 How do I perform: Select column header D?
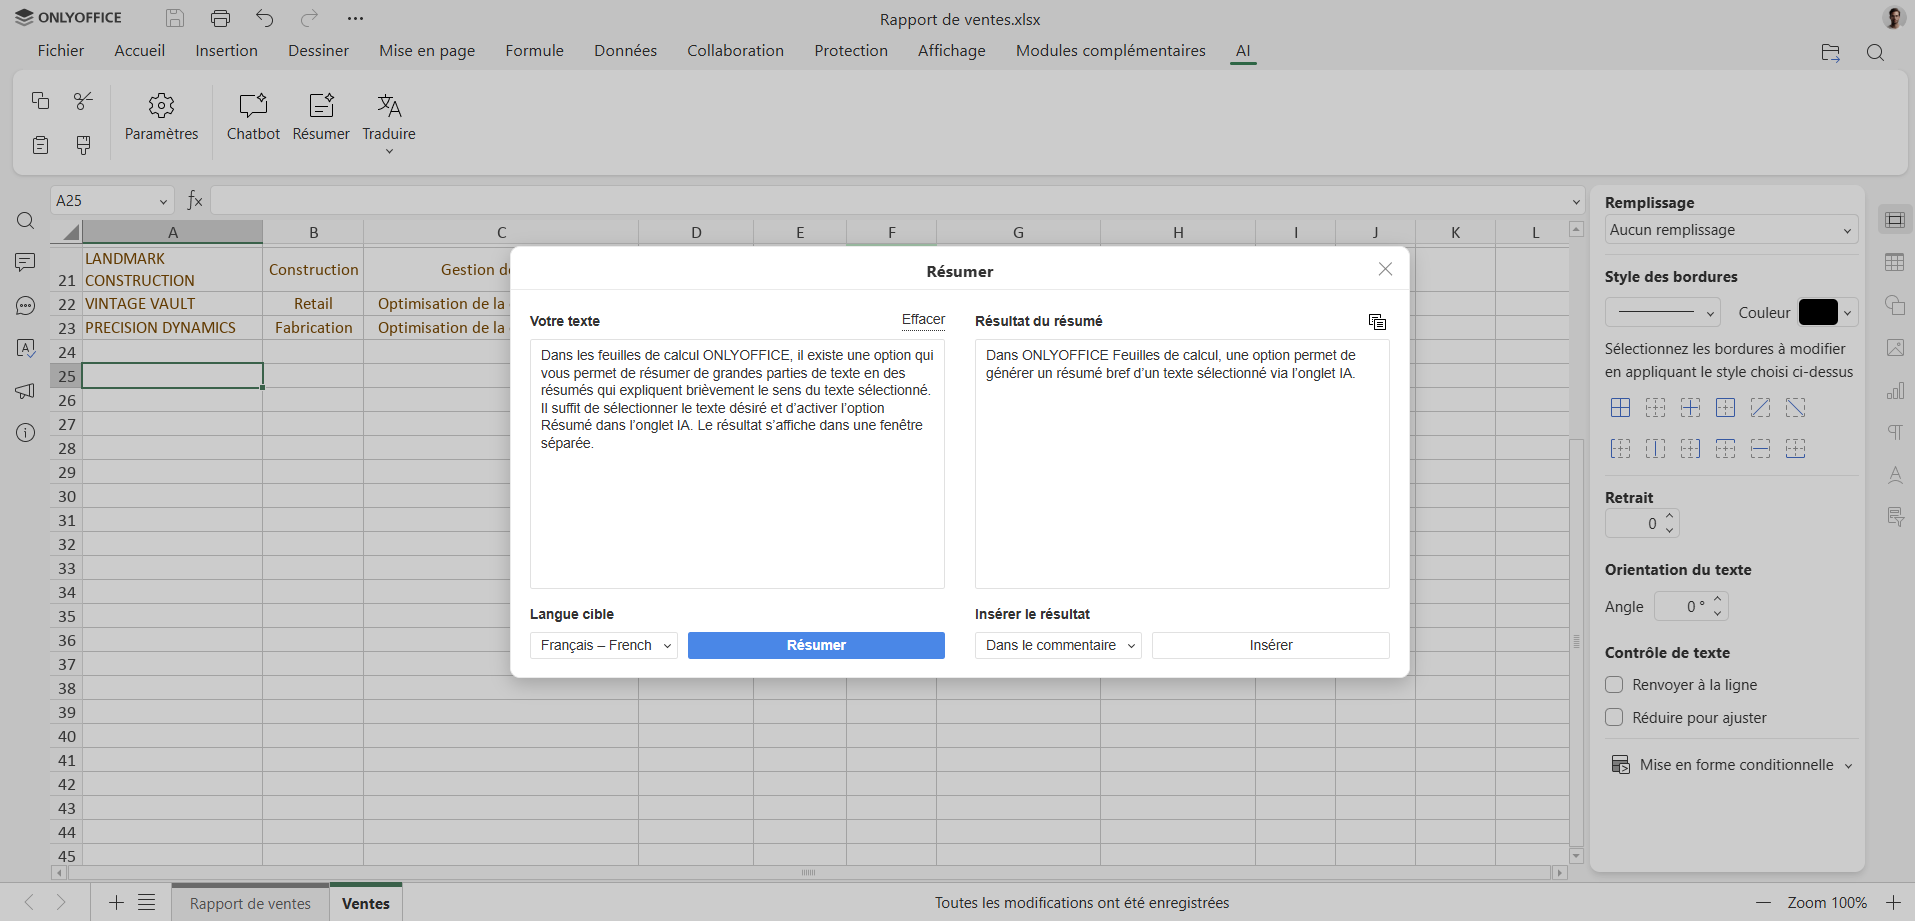(x=696, y=232)
